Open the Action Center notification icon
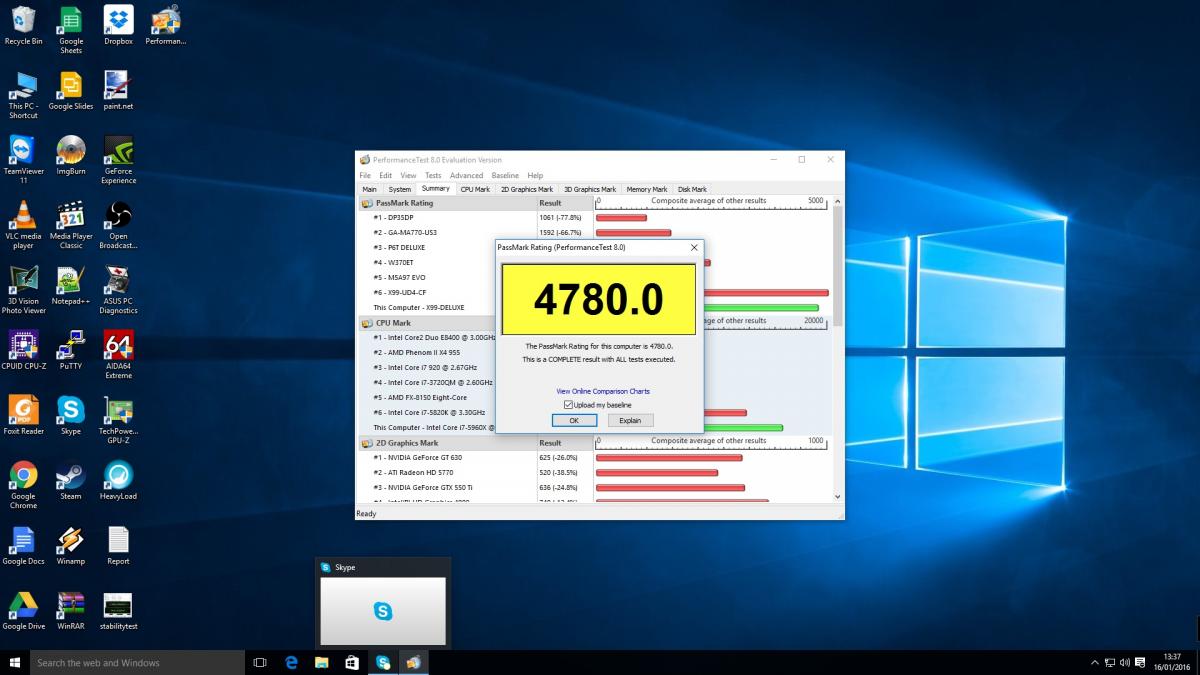1200x675 pixels. (x=1140, y=662)
